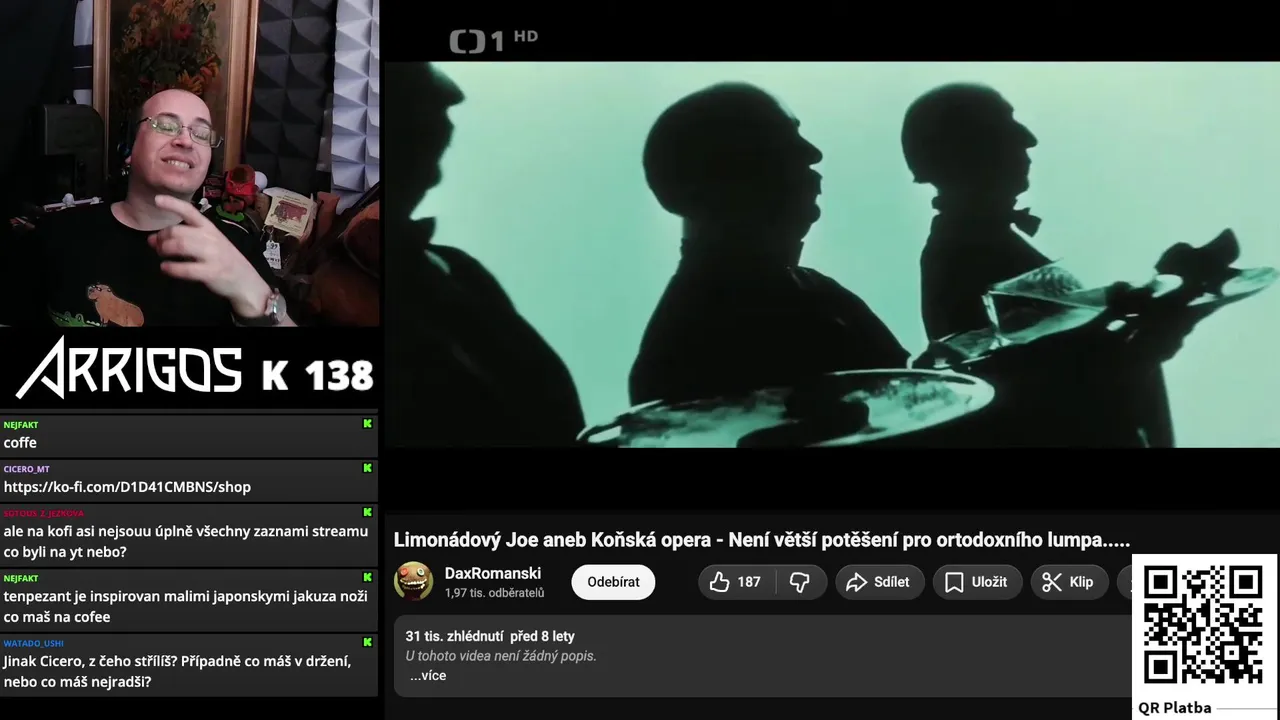Image resolution: width=1280 pixels, height=720 pixels.
Task: Open the DaxRomanski channel name link
Action: (x=493, y=573)
